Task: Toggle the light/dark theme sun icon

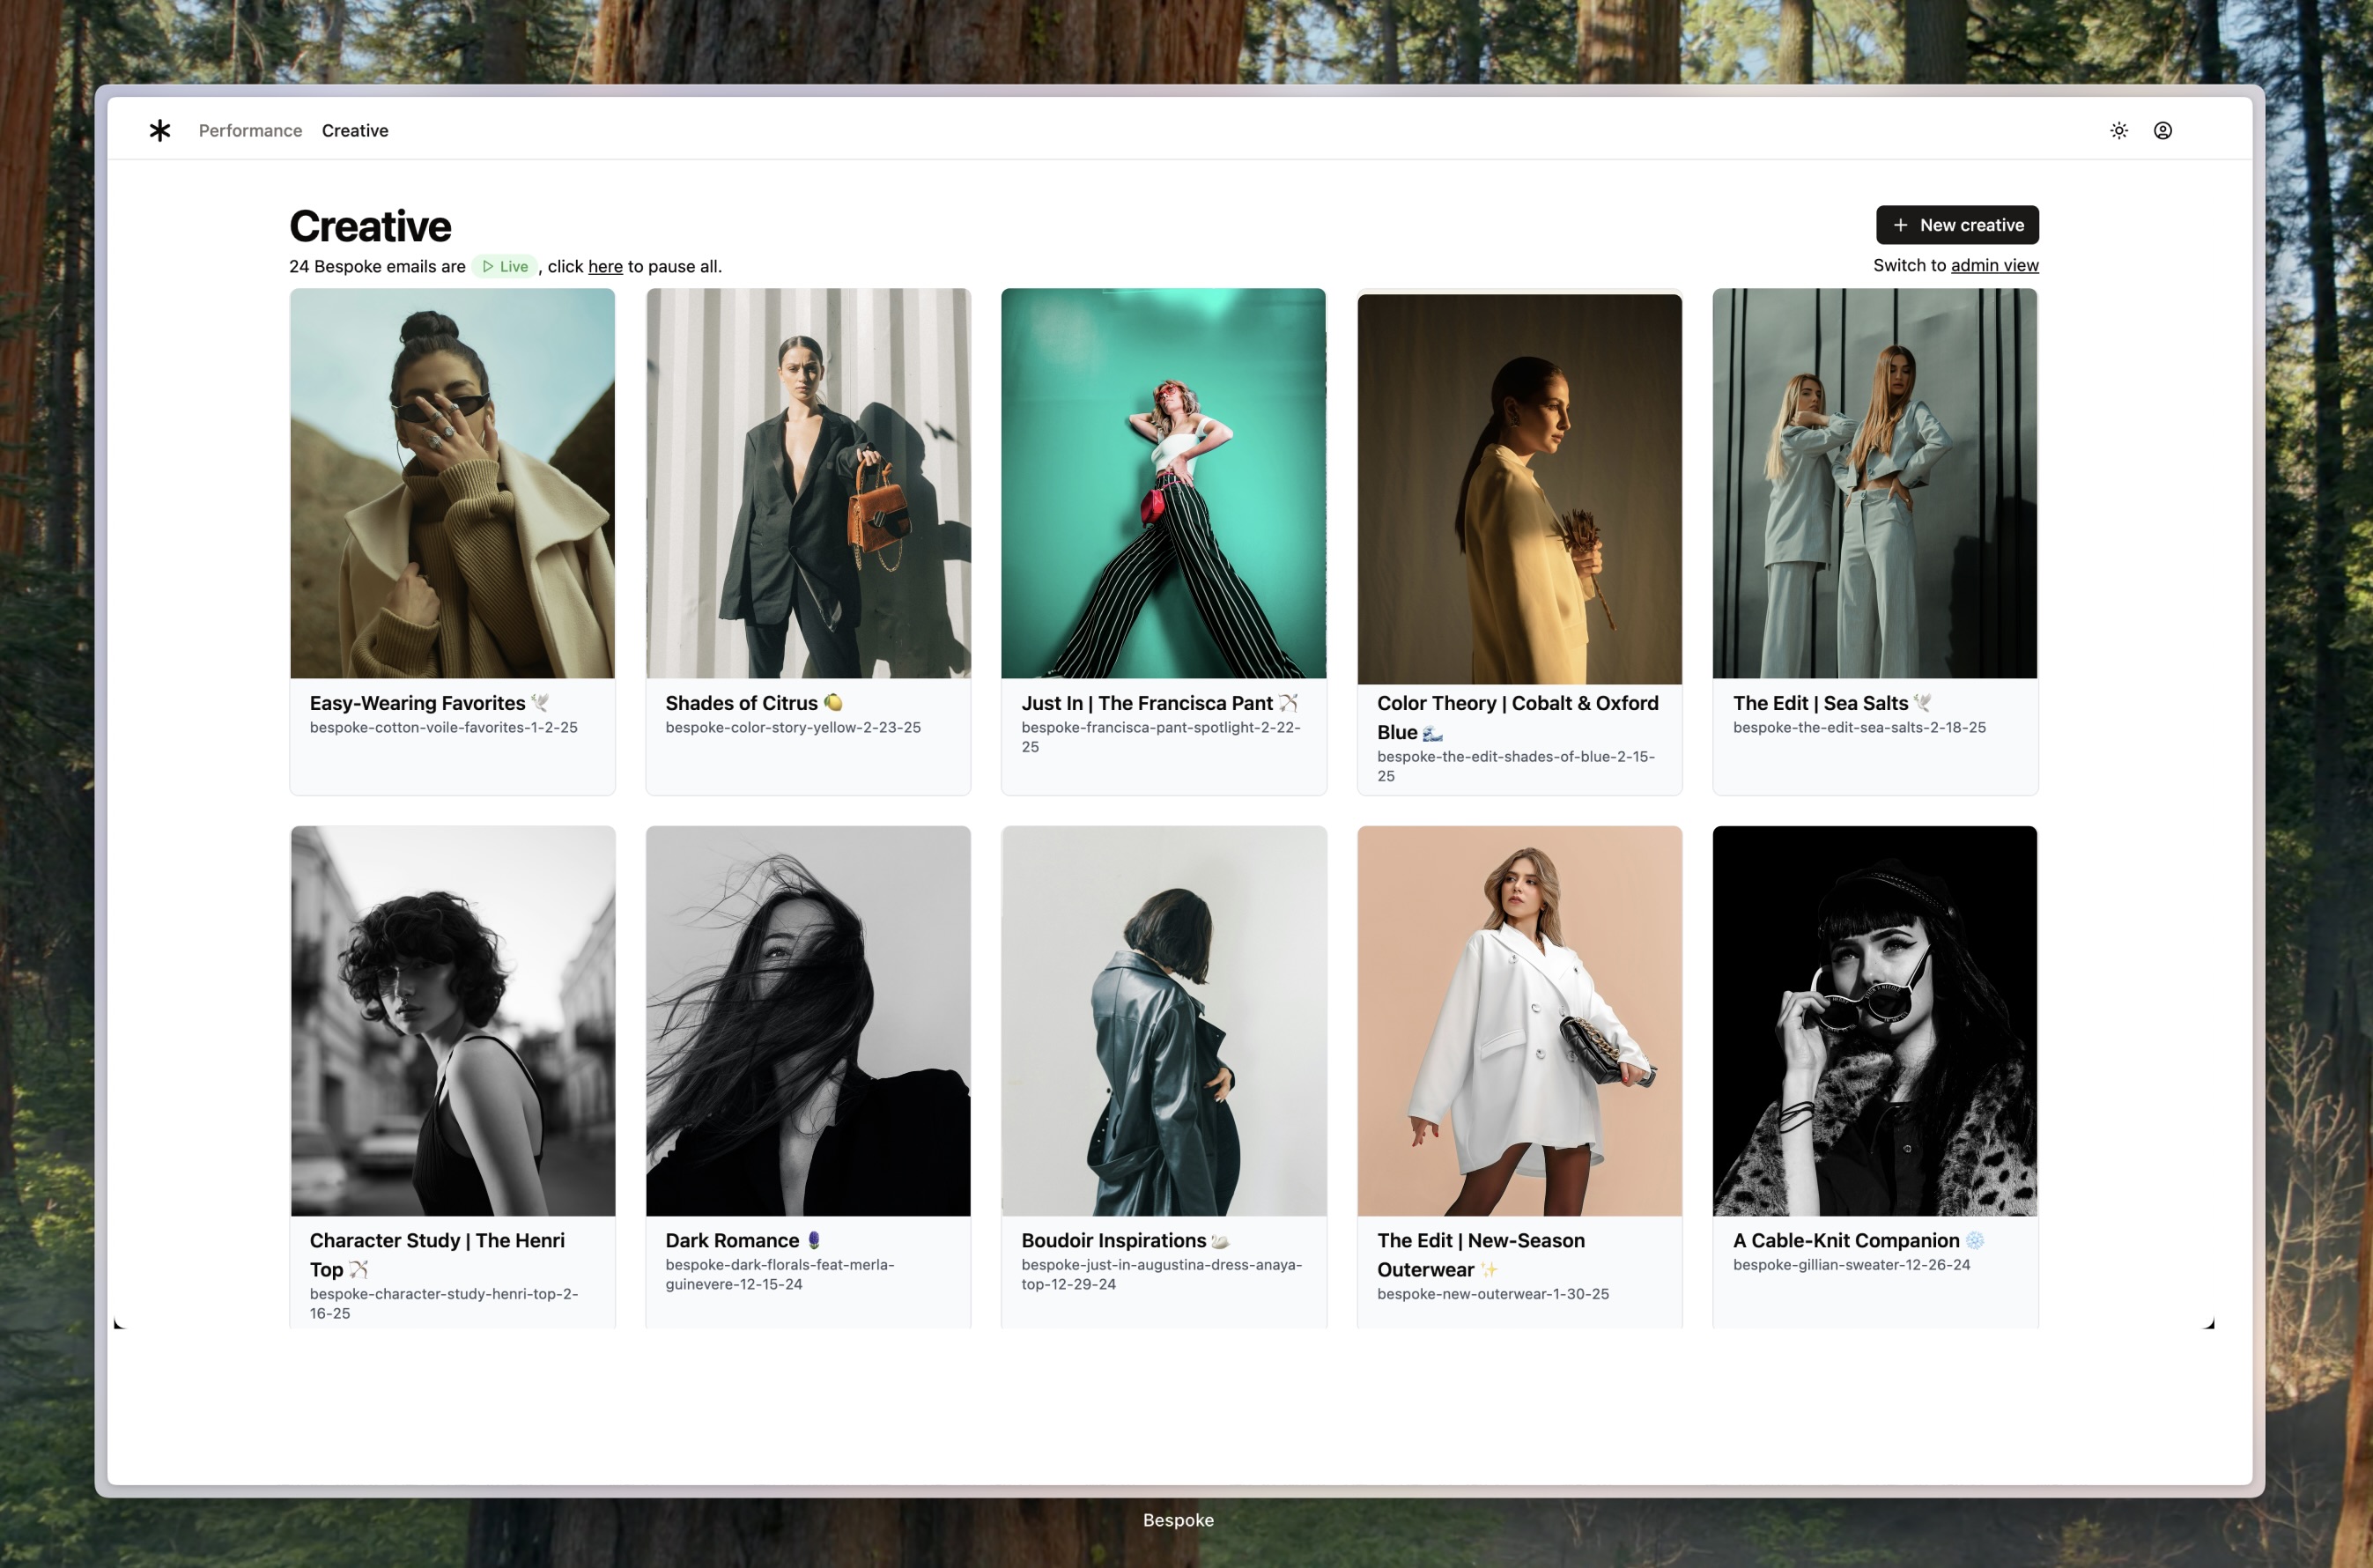Action: (2118, 130)
